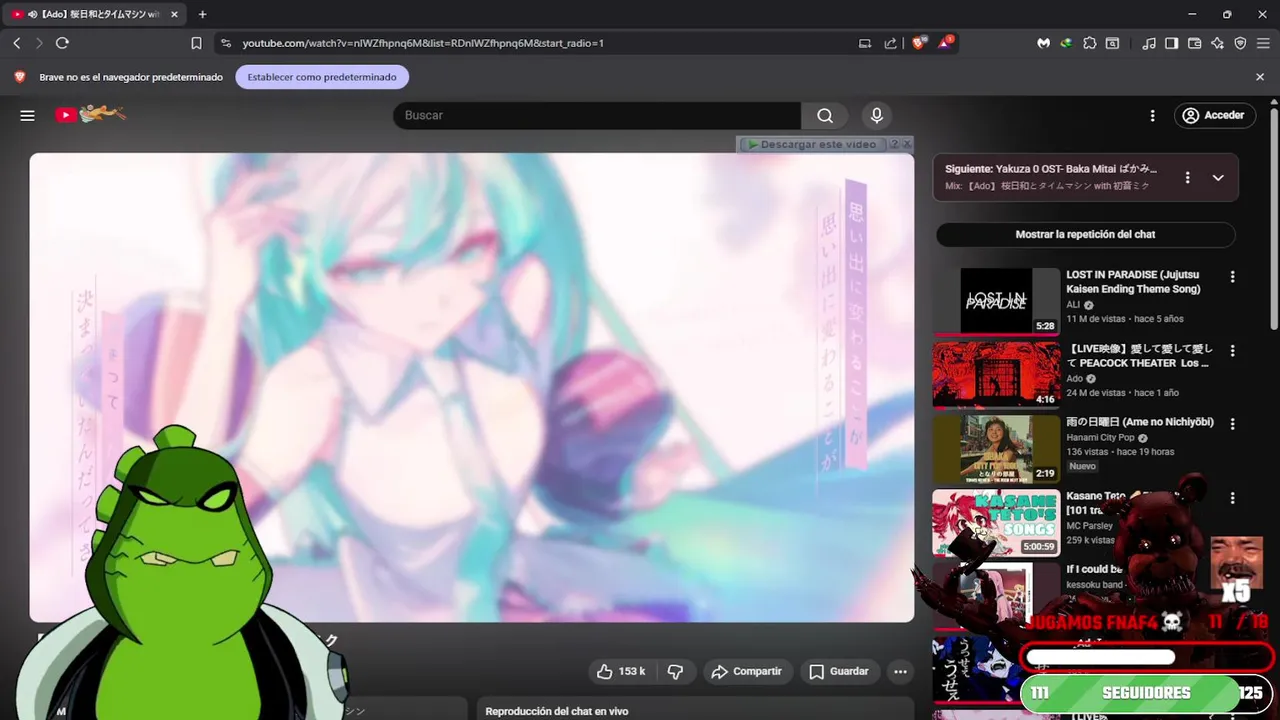
Task: Click the tab search window icon in toolbar
Action: pyautogui.click(x=1112, y=43)
